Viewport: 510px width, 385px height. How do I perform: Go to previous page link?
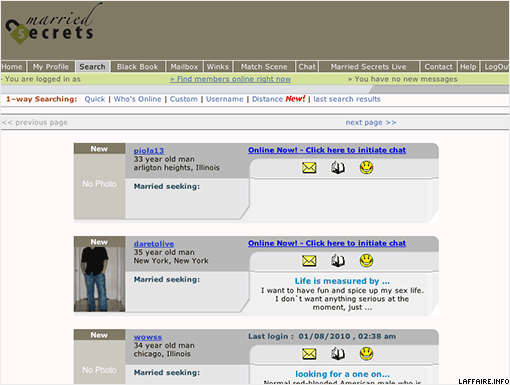point(35,122)
